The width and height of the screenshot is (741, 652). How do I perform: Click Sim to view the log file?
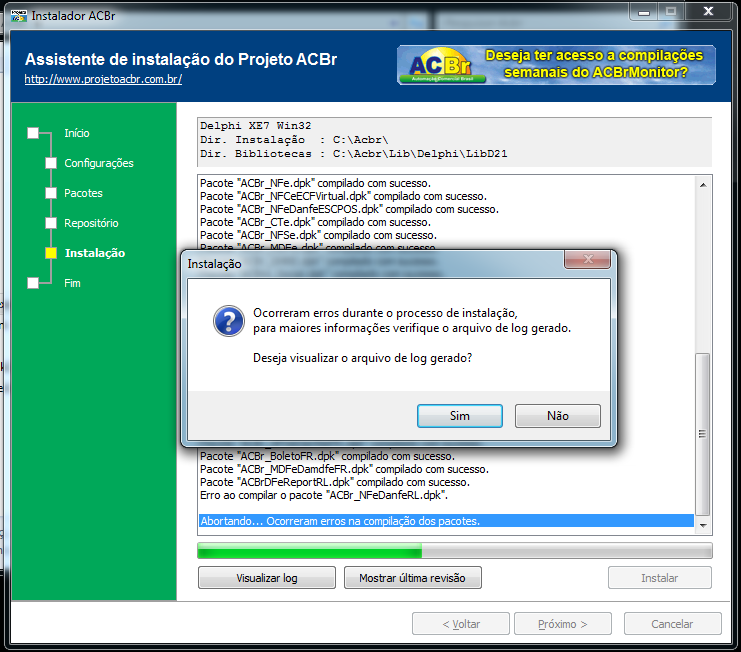pos(459,416)
